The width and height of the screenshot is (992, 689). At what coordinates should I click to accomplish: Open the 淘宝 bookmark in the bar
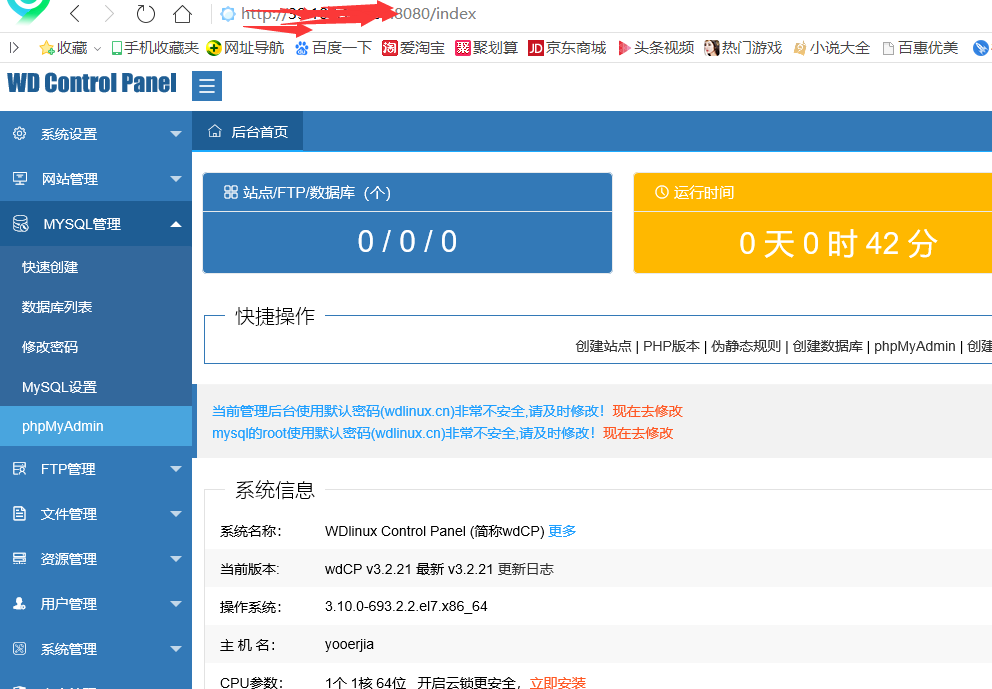pyautogui.click(x=414, y=47)
